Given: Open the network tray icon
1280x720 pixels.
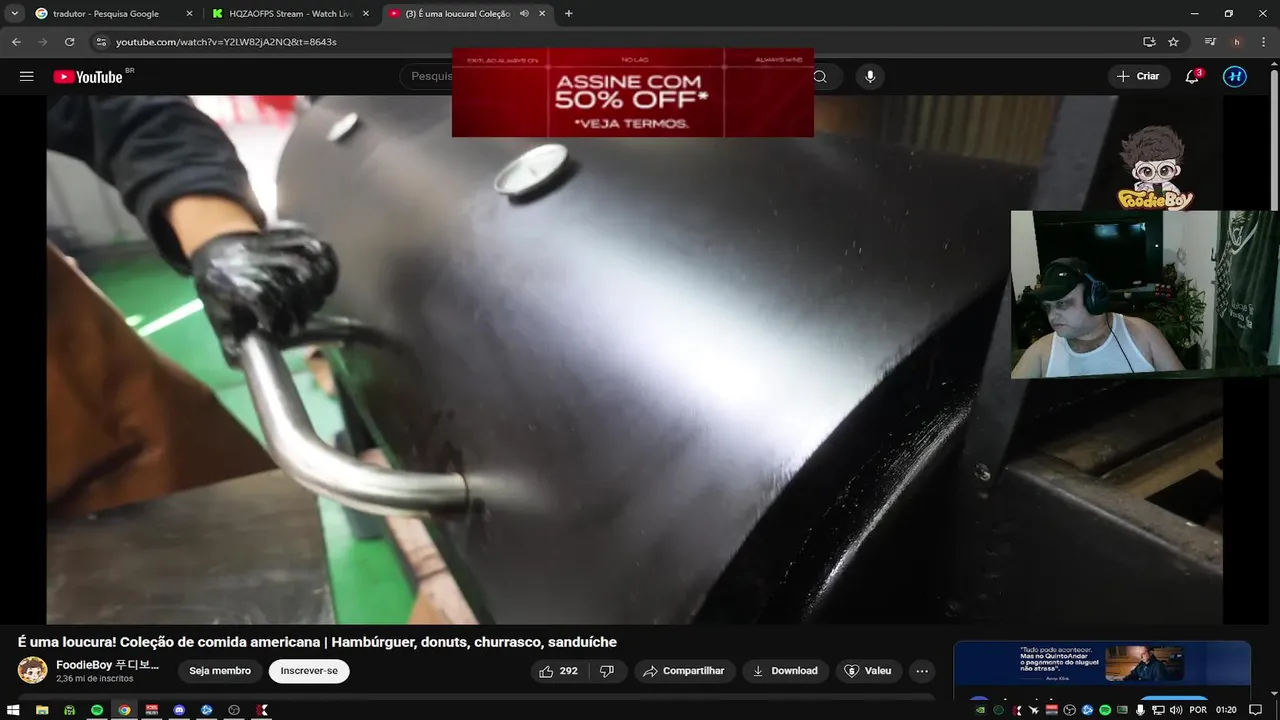Looking at the screenshot, I should pyautogui.click(x=1158, y=710).
